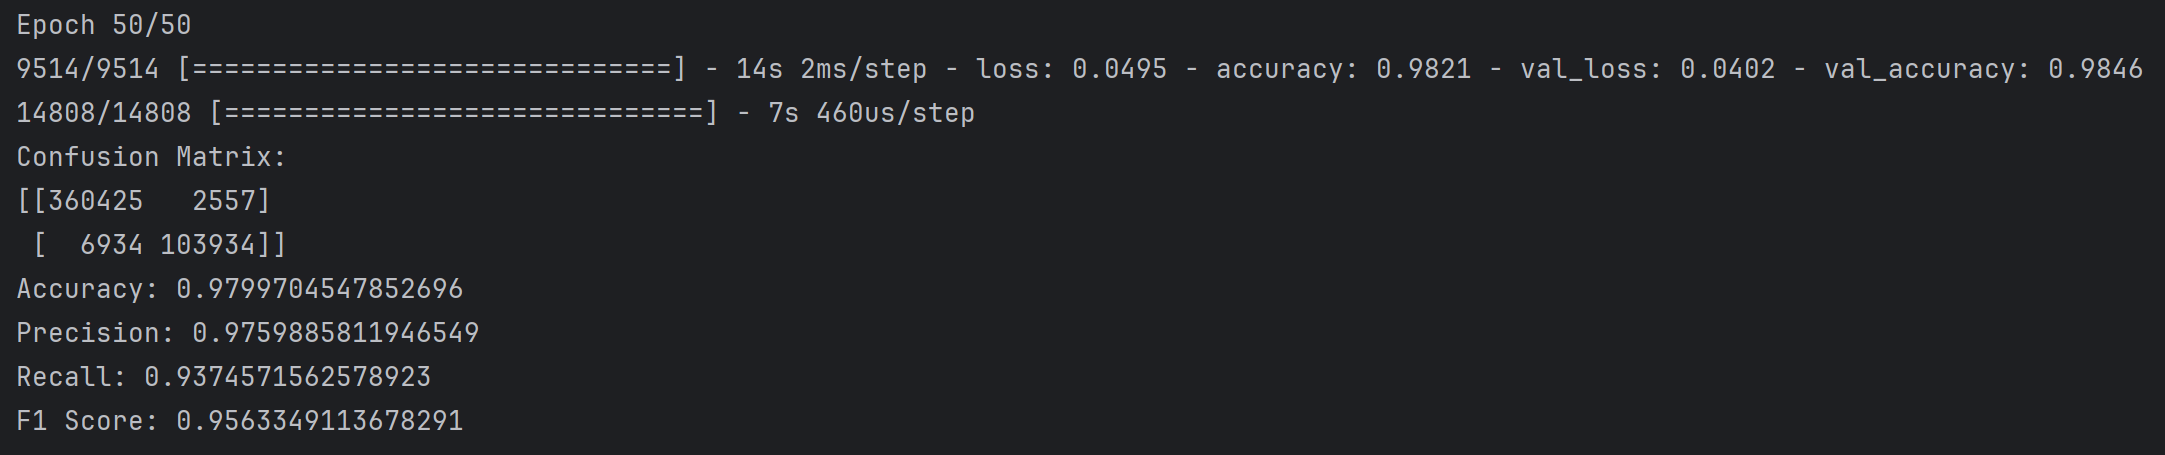The image size is (2165, 455).
Task: Click the "7s 460us/step" timing text
Action: click(x=871, y=113)
